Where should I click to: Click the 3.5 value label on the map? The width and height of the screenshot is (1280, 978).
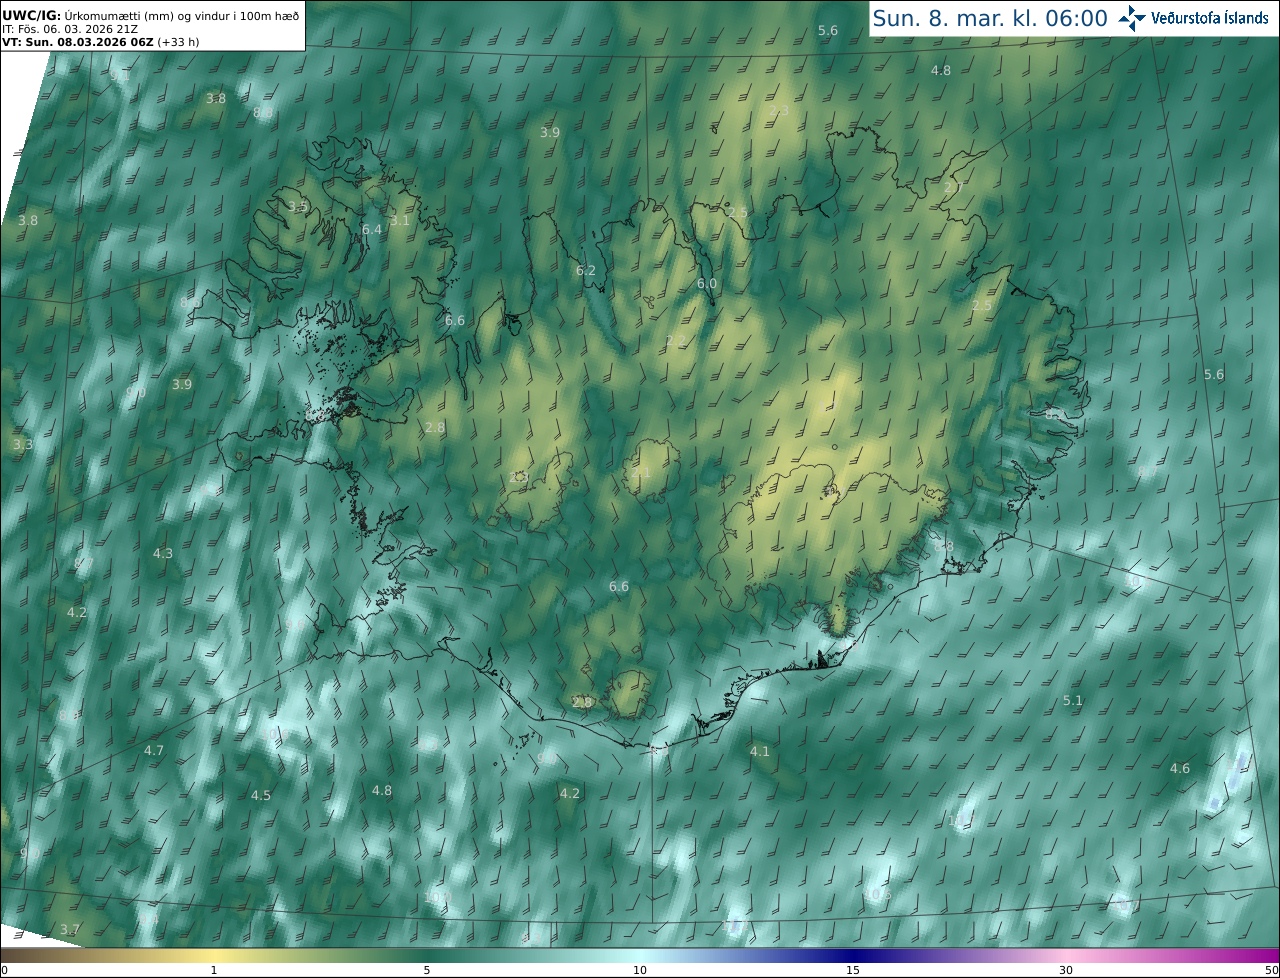298,206
